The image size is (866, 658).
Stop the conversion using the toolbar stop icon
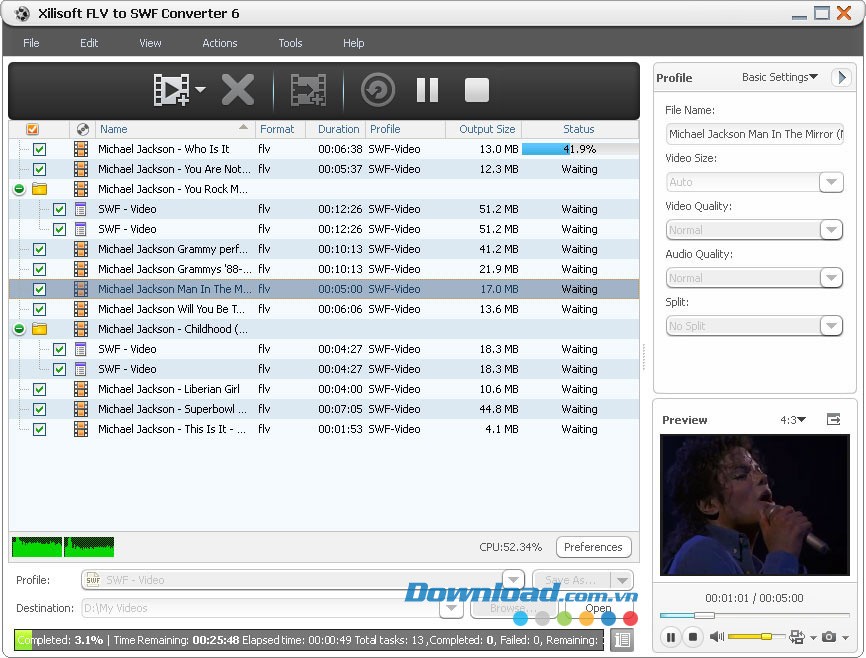coord(476,89)
